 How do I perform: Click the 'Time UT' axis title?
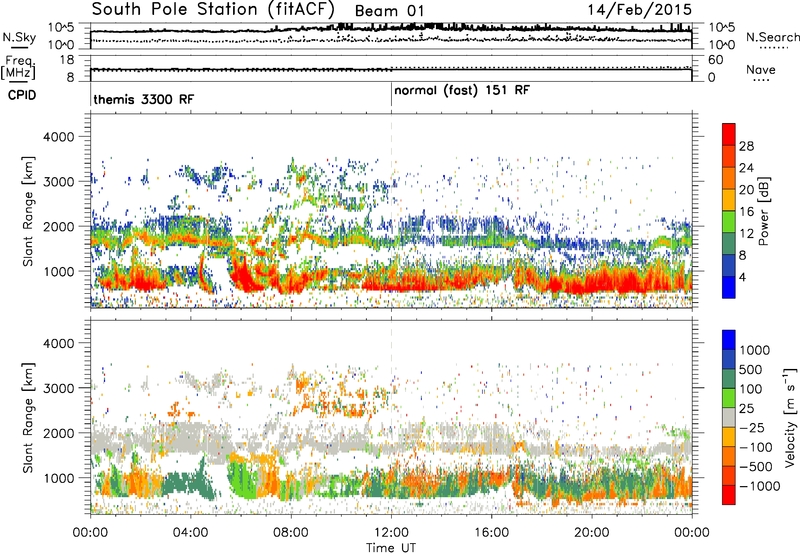(391, 548)
